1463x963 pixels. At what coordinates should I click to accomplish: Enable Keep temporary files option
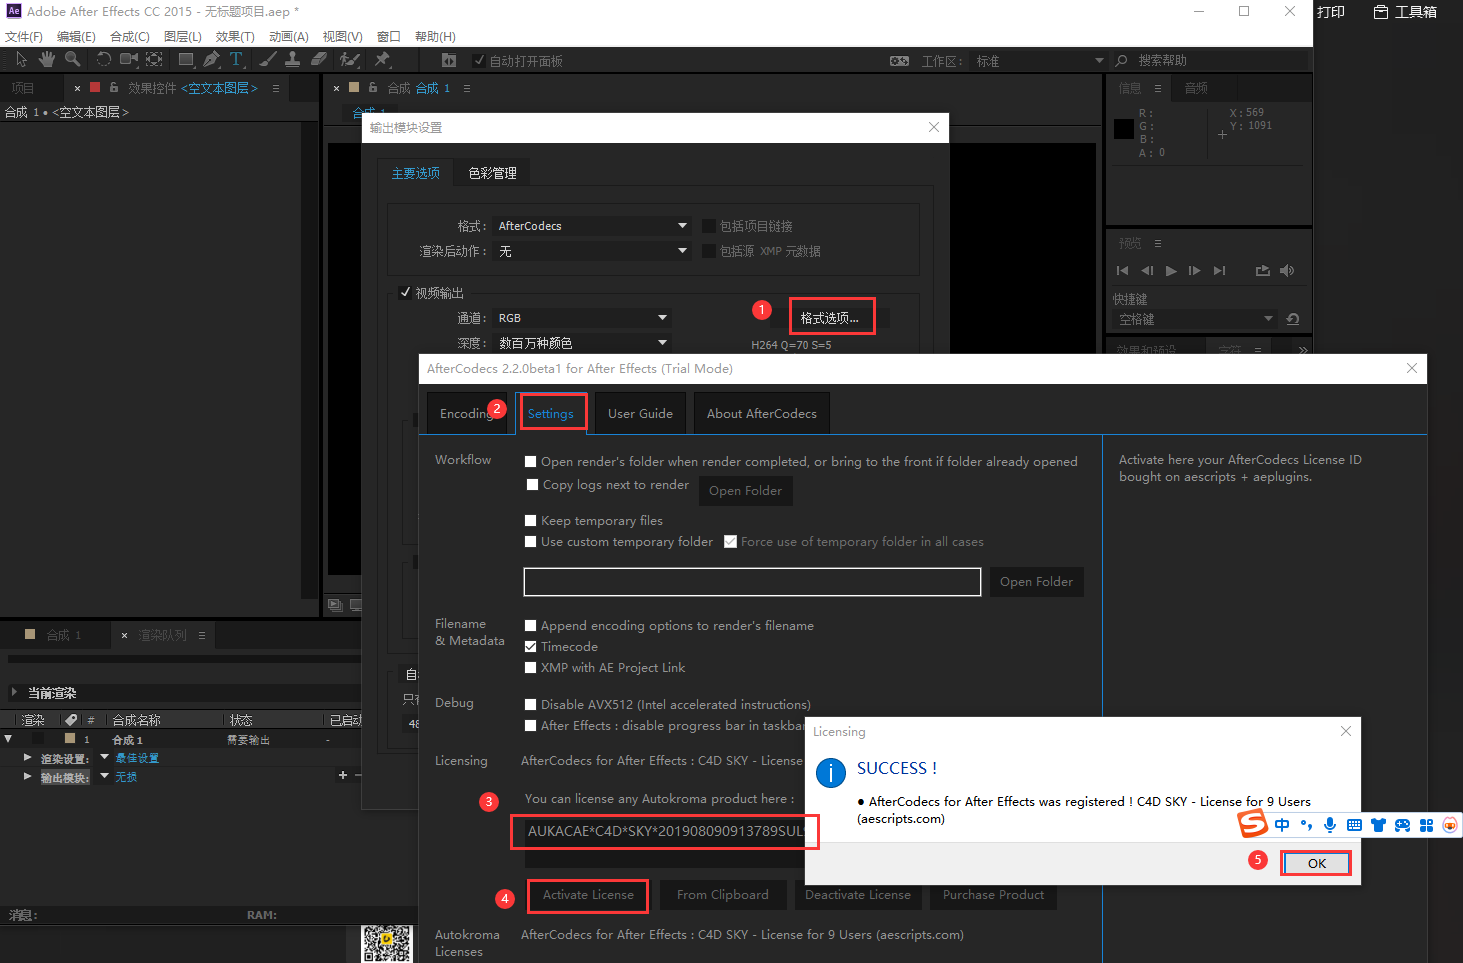point(530,520)
